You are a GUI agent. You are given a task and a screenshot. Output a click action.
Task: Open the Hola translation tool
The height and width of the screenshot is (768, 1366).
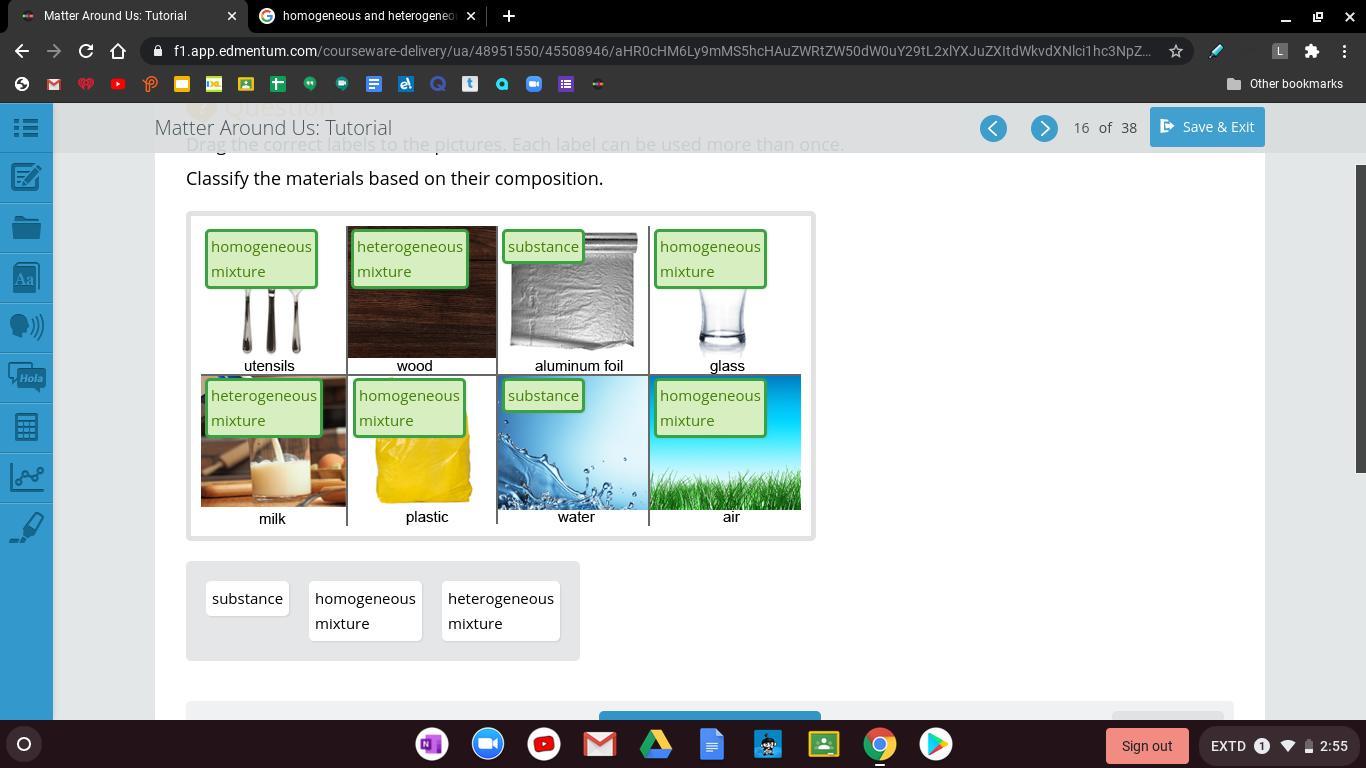coord(26,377)
